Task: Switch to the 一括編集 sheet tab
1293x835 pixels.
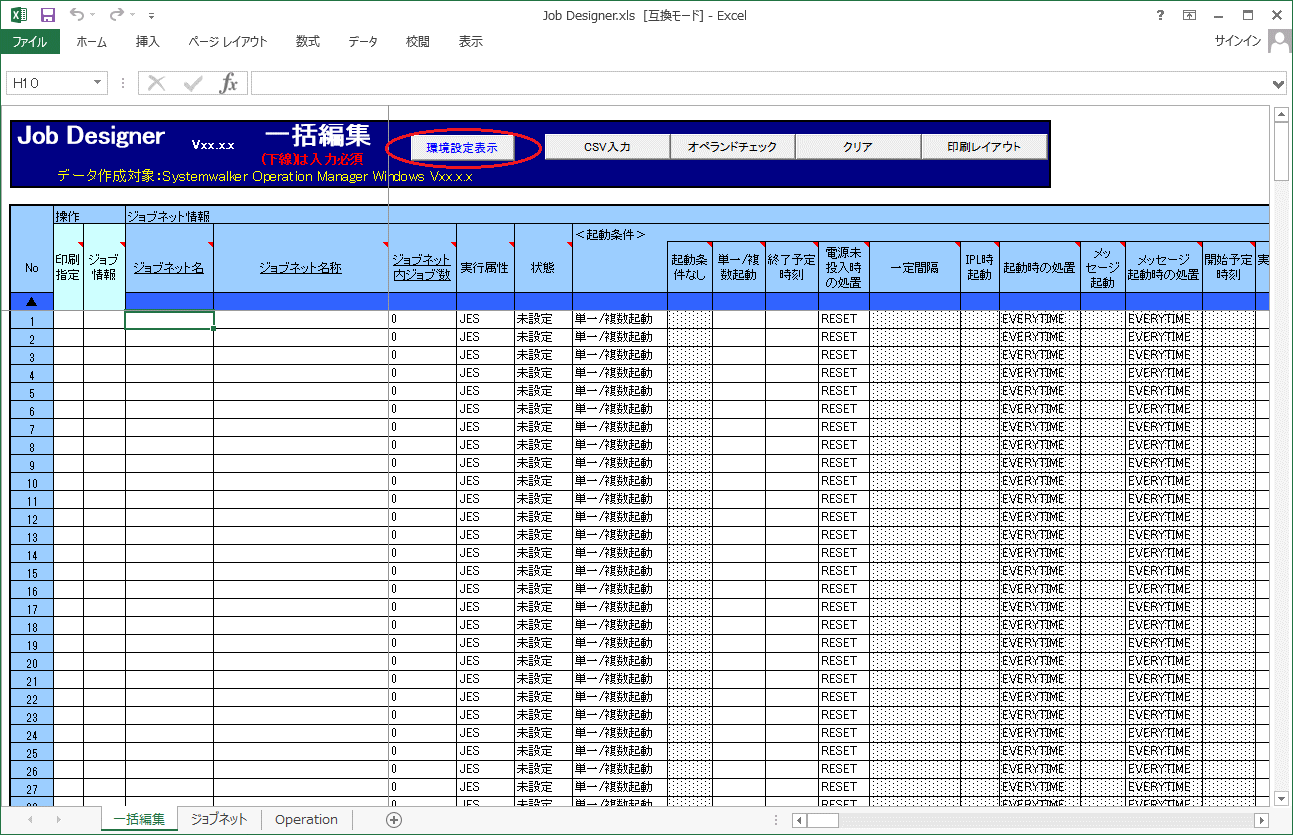Action: 139,819
